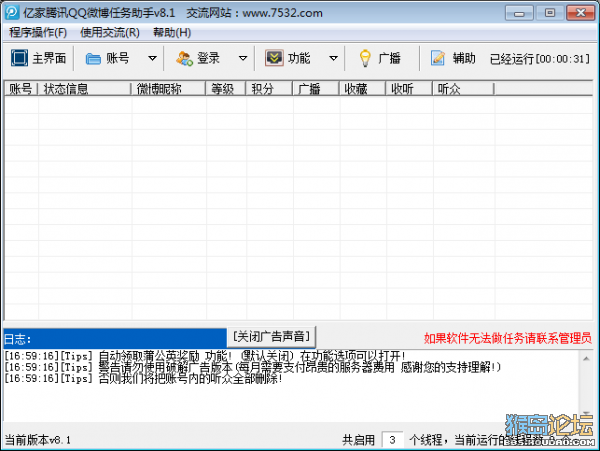Click log line about 自动领取蒲公英奖励
600x451 pixels.
pyautogui.click(x=204, y=356)
